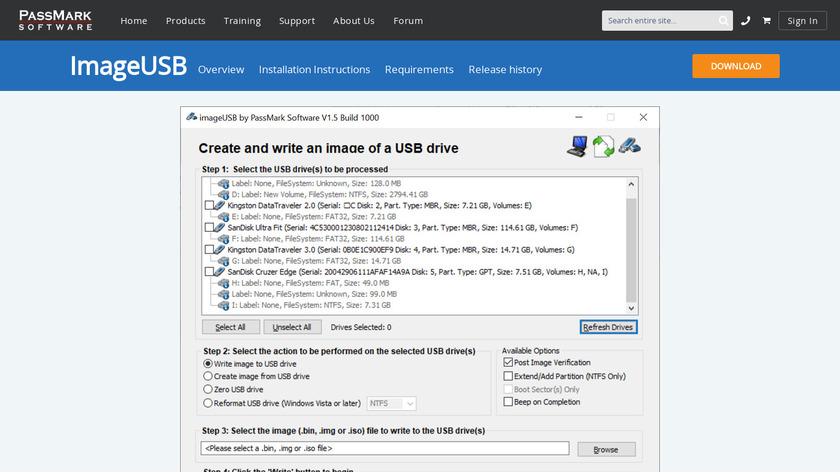Click the drive list scroll up arrow
This screenshot has width=840, height=472.
(631, 184)
